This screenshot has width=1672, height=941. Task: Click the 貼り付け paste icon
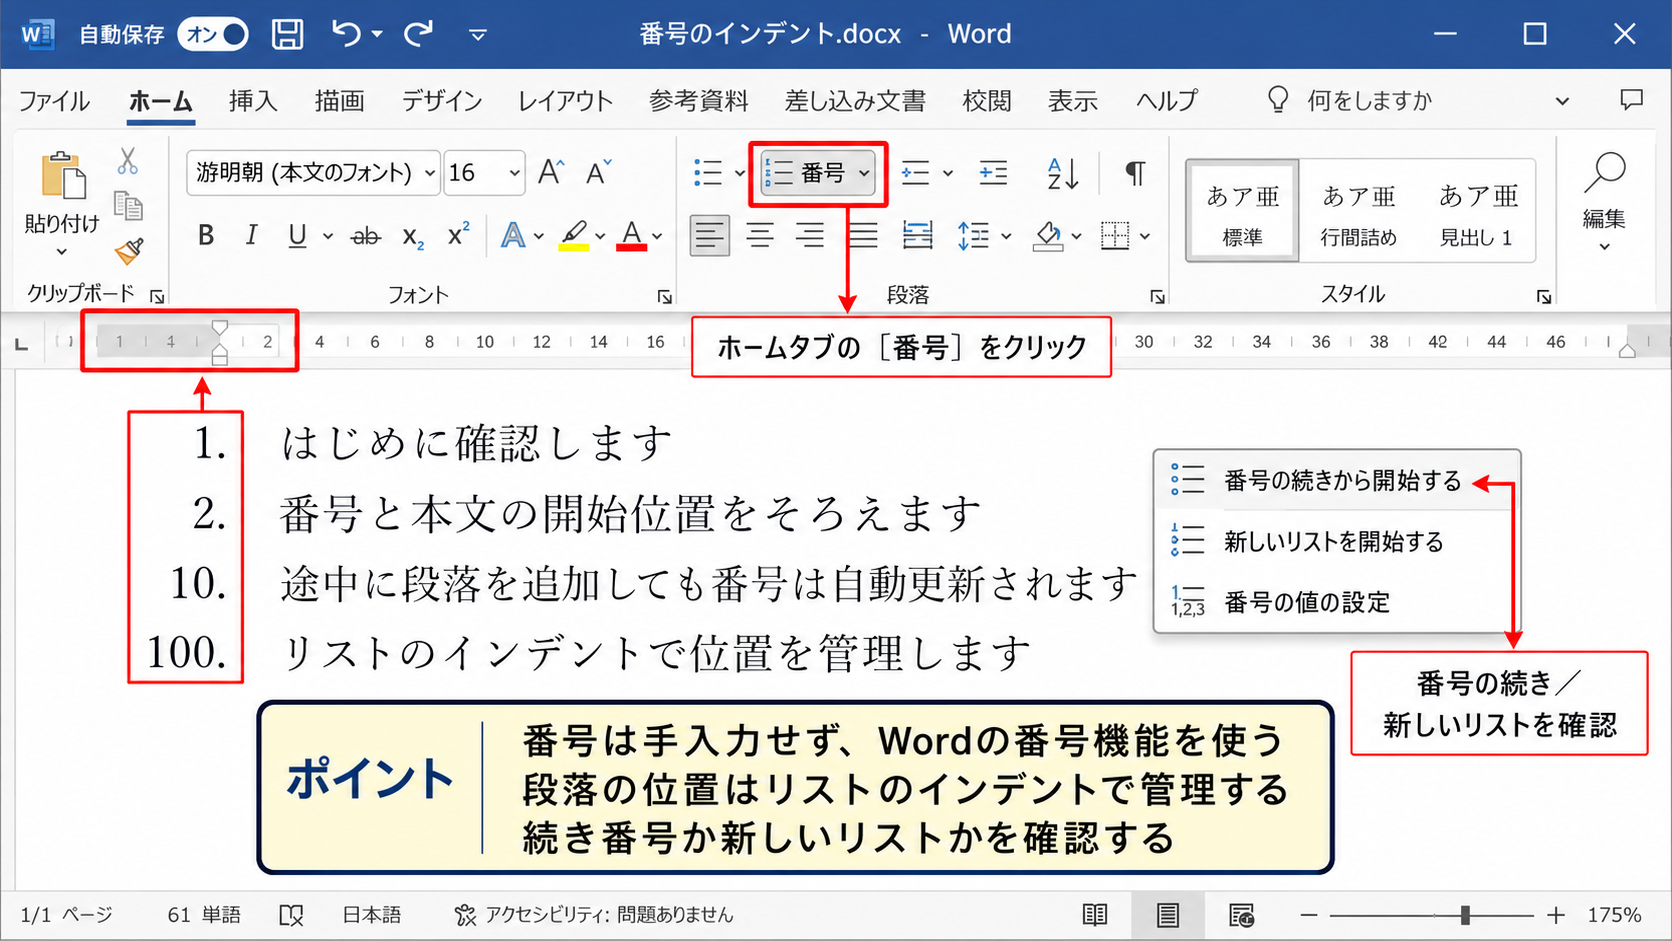(62, 175)
